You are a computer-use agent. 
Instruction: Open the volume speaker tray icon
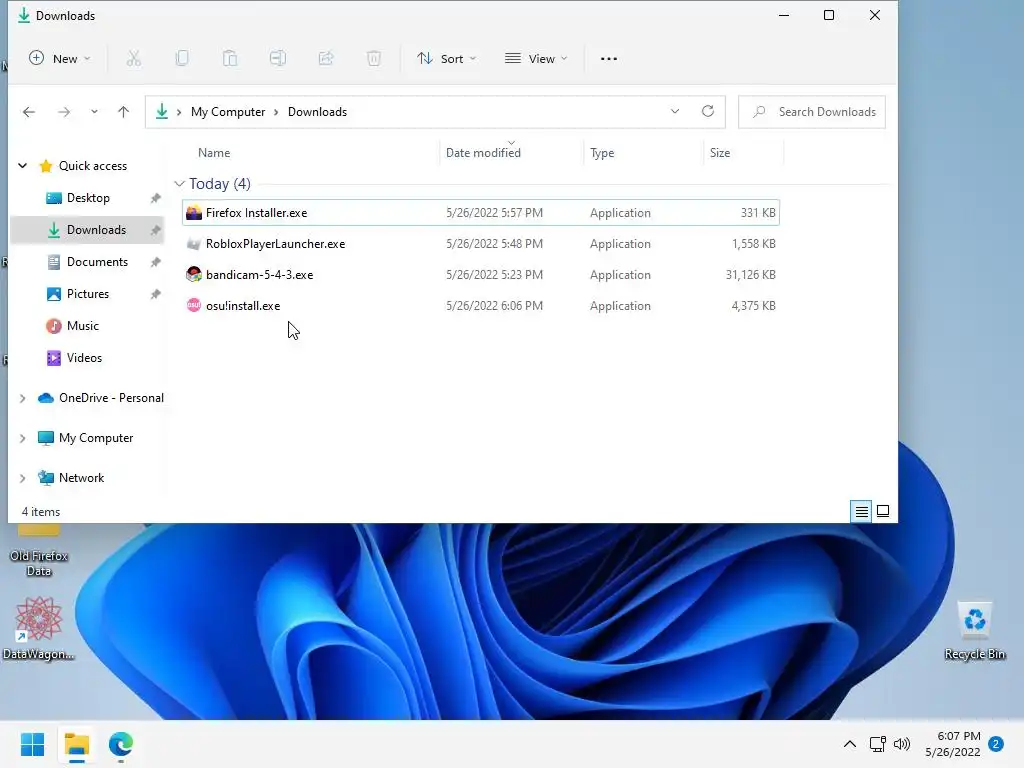pos(902,744)
